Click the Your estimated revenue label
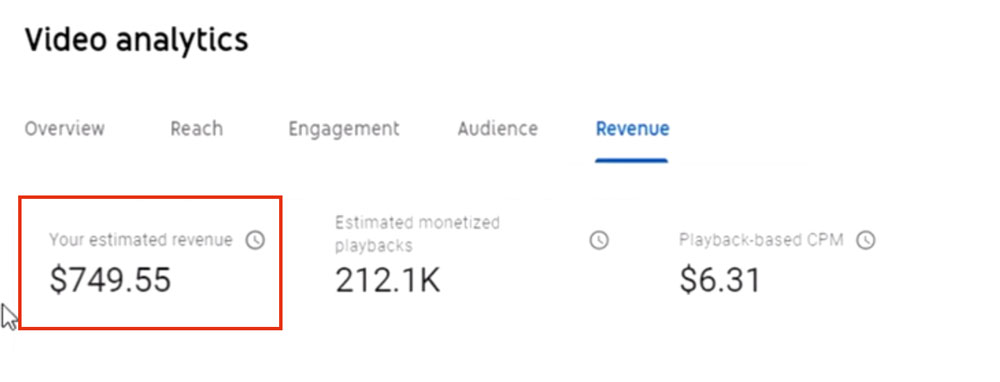Screen dimensions: 1000x382 [141, 240]
